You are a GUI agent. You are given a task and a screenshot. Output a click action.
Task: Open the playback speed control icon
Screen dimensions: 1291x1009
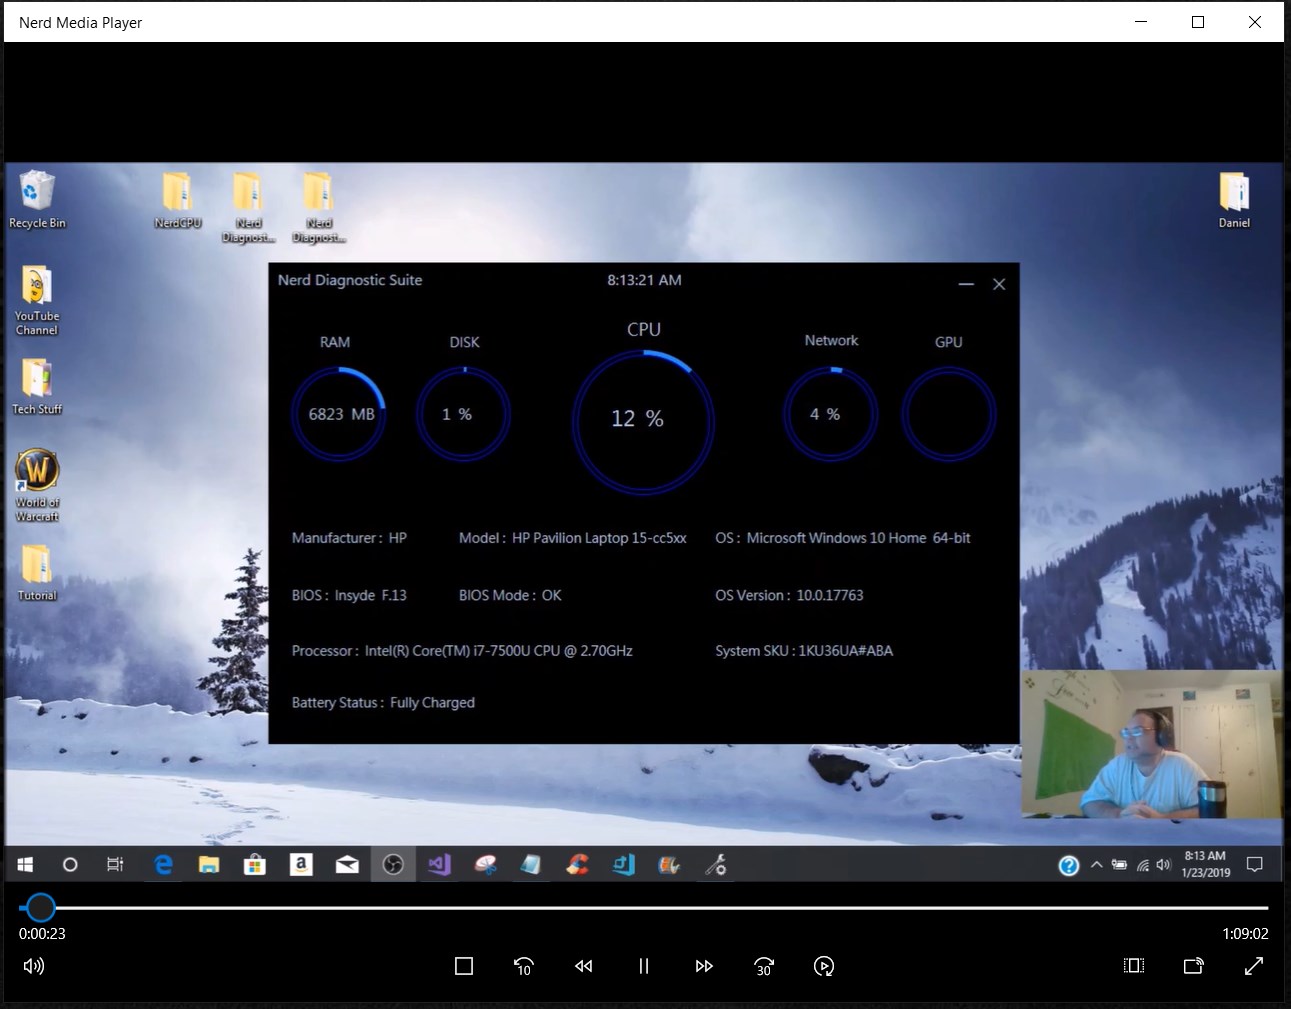(x=824, y=966)
